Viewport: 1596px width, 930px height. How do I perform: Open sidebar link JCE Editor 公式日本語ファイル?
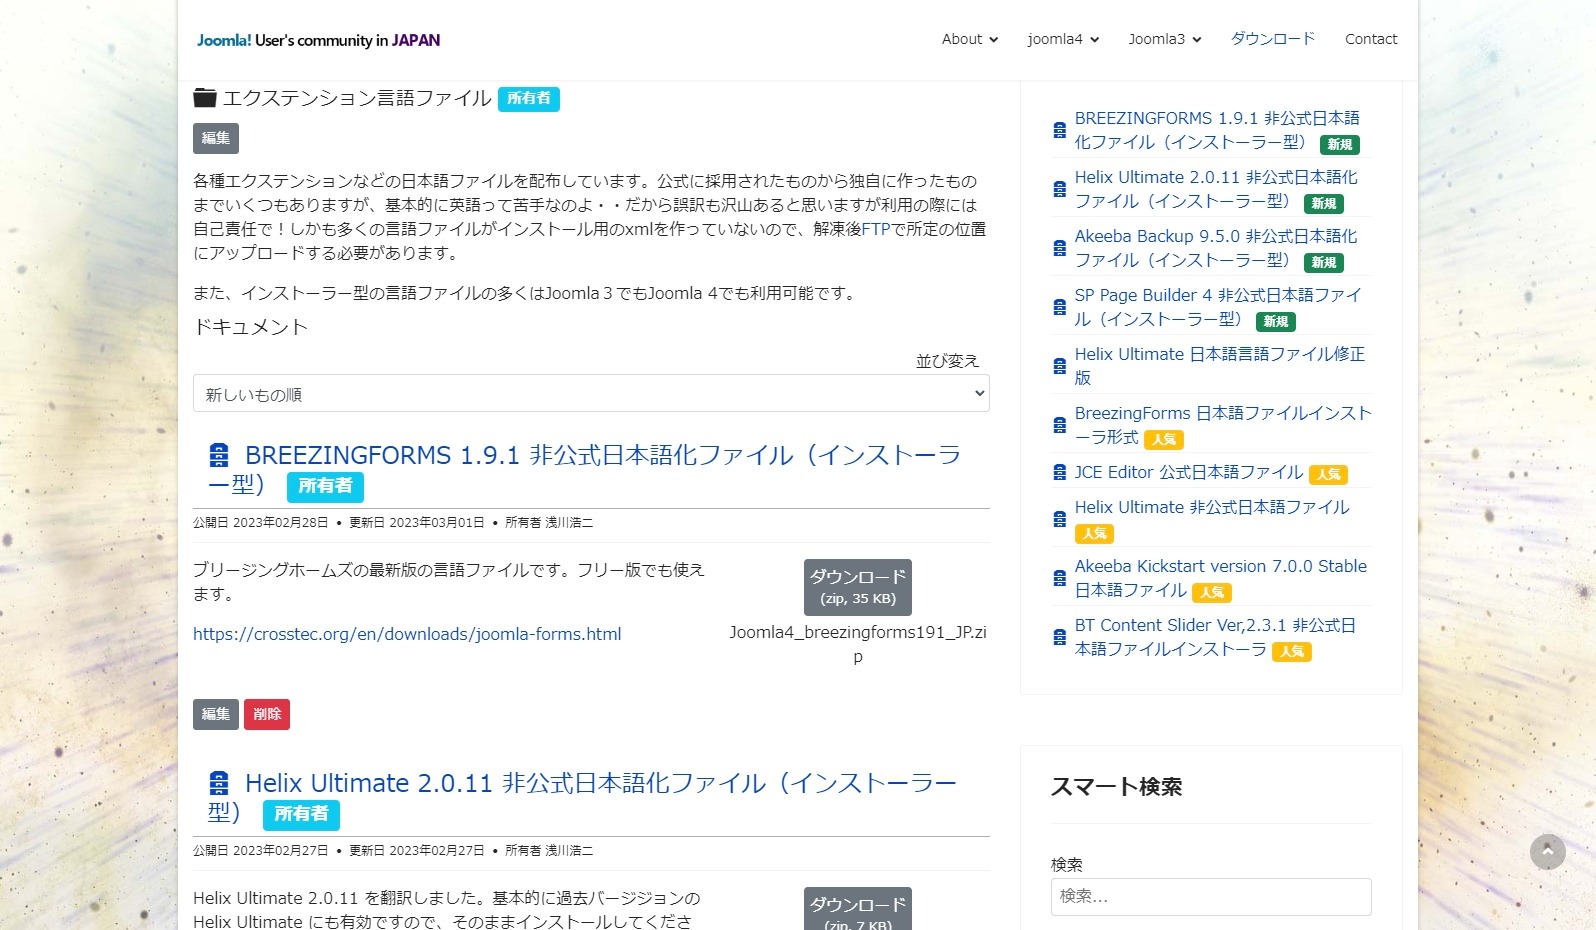(1189, 472)
